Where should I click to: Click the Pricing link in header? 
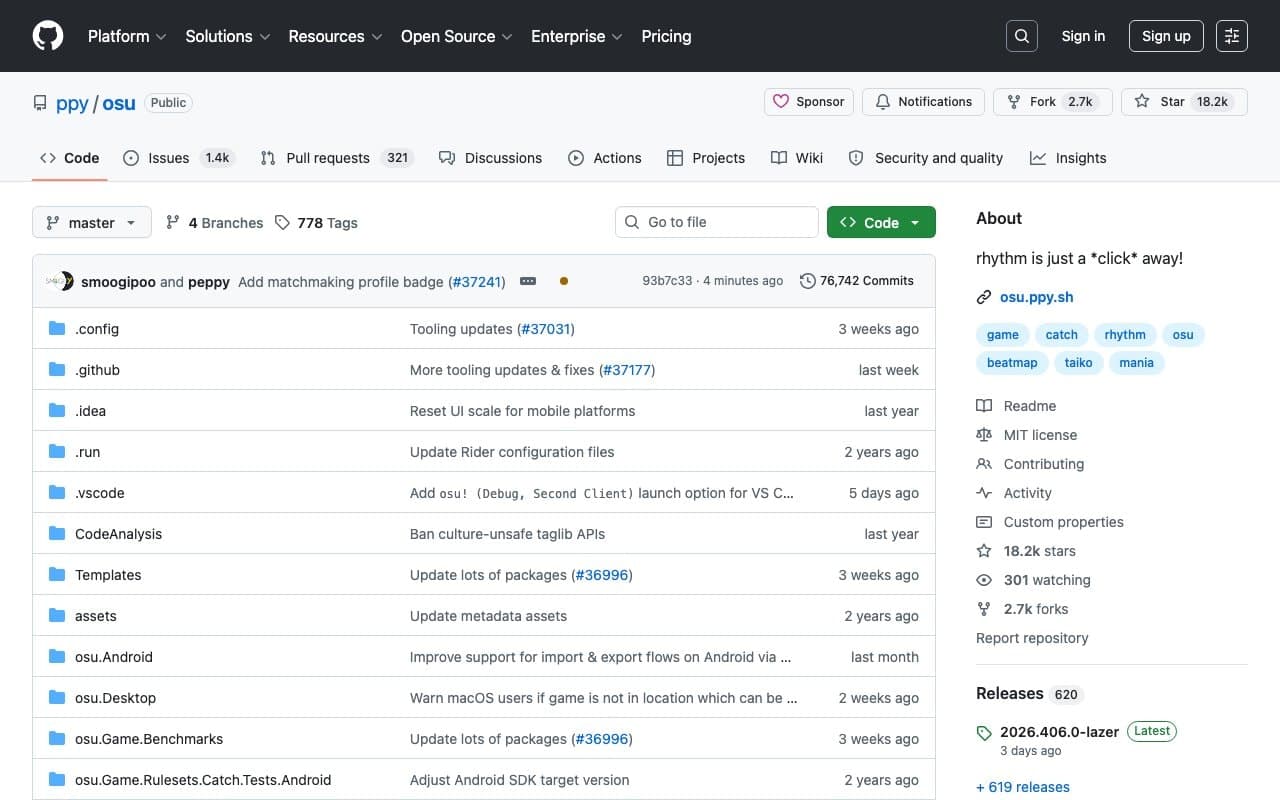pyautogui.click(x=666, y=36)
